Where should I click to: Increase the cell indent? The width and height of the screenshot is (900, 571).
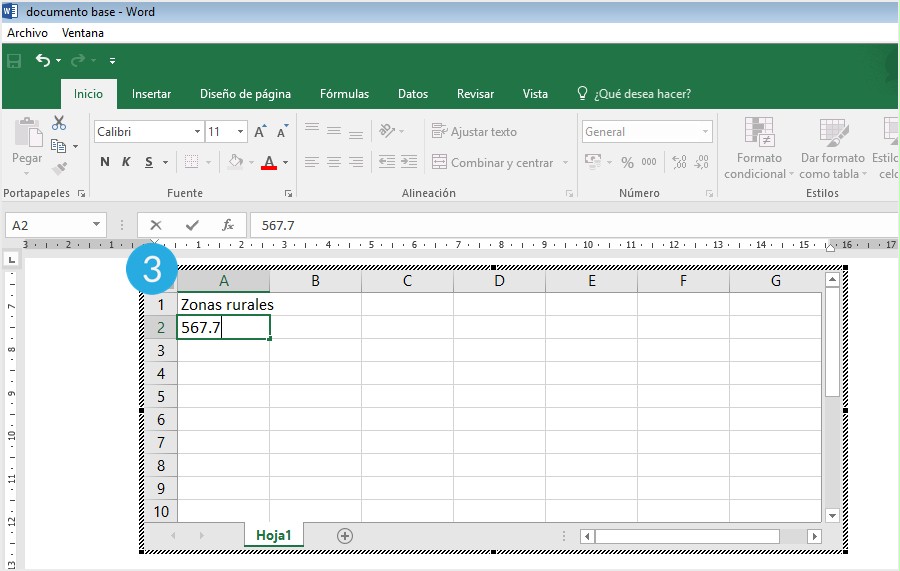coord(409,162)
